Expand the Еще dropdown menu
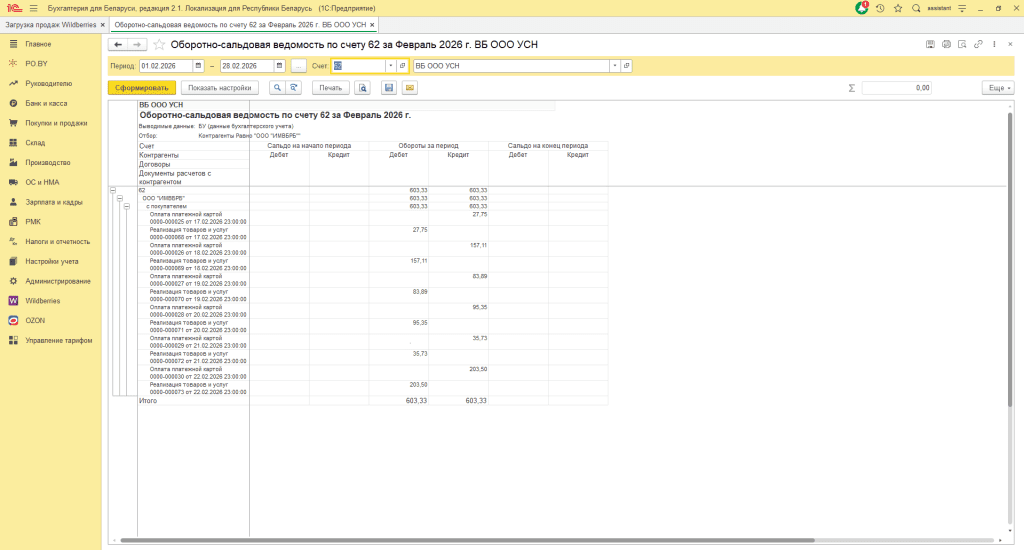 997,88
